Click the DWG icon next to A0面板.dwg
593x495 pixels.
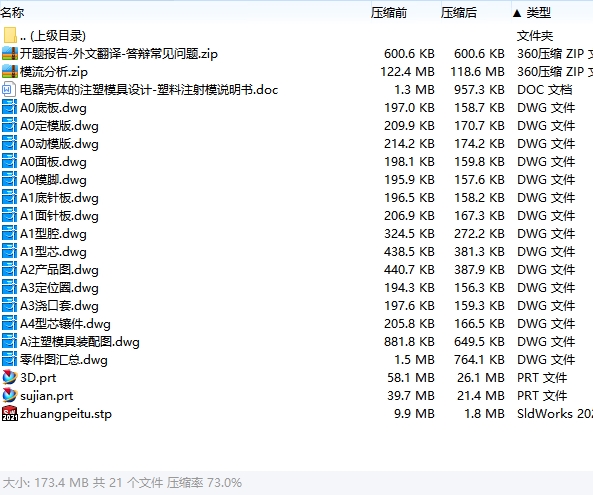pos(9,161)
